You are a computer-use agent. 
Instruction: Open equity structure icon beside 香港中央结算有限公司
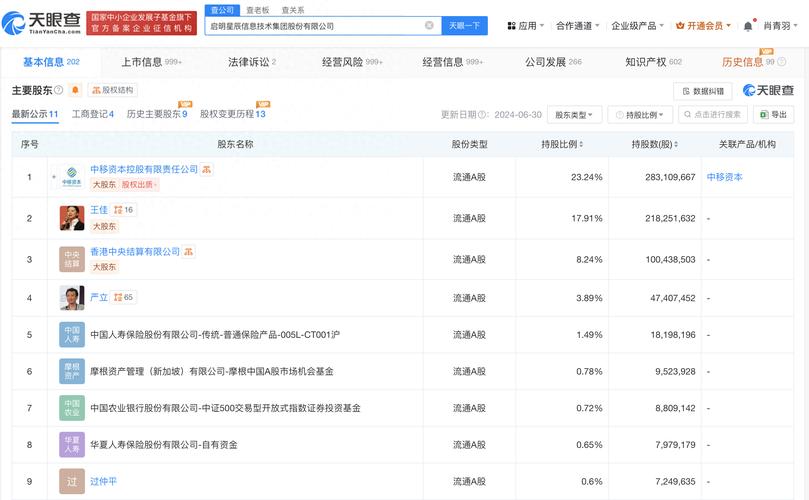pos(188,252)
